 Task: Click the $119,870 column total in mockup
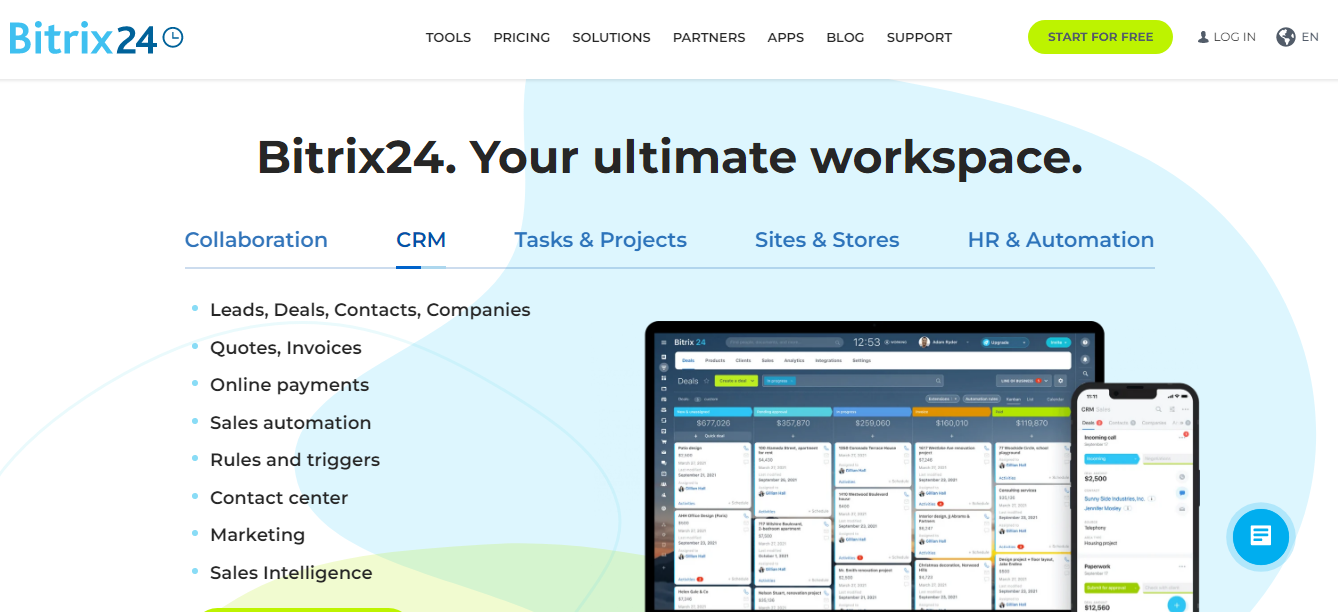coord(1032,423)
